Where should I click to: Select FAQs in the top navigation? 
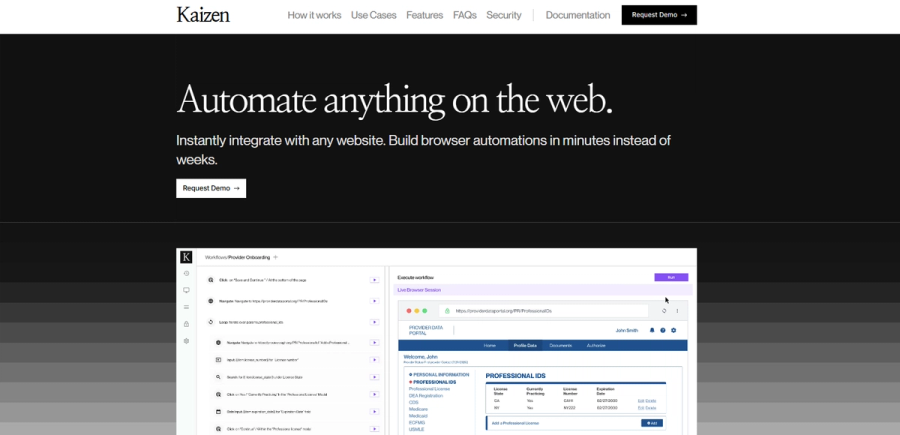[465, 15]
